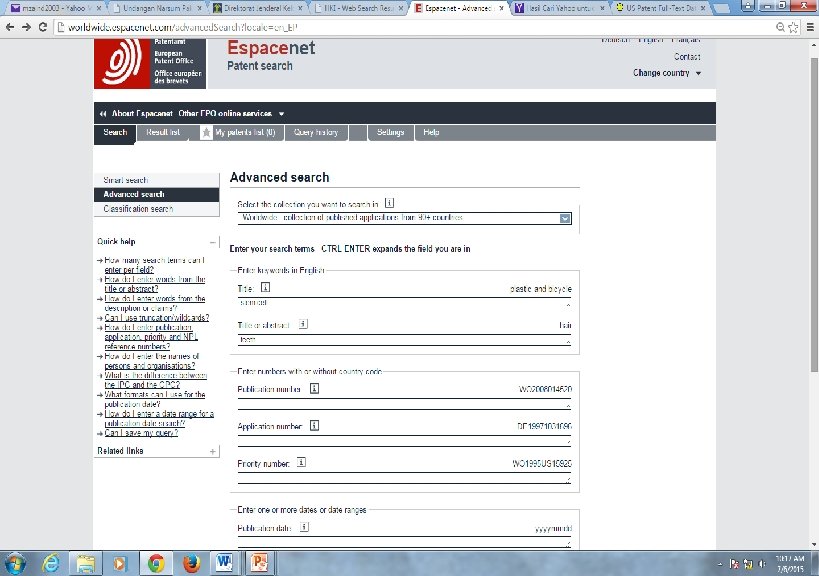The width and height of the screenshot is (819, 576).
Task: Open Help tab
Action: coord(431,133)
